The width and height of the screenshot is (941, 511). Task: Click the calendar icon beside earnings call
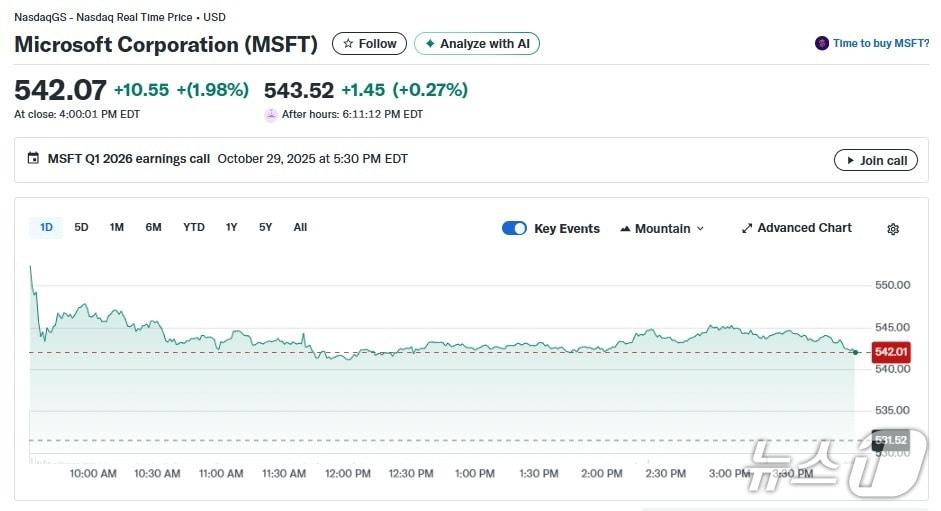point(33,159)
